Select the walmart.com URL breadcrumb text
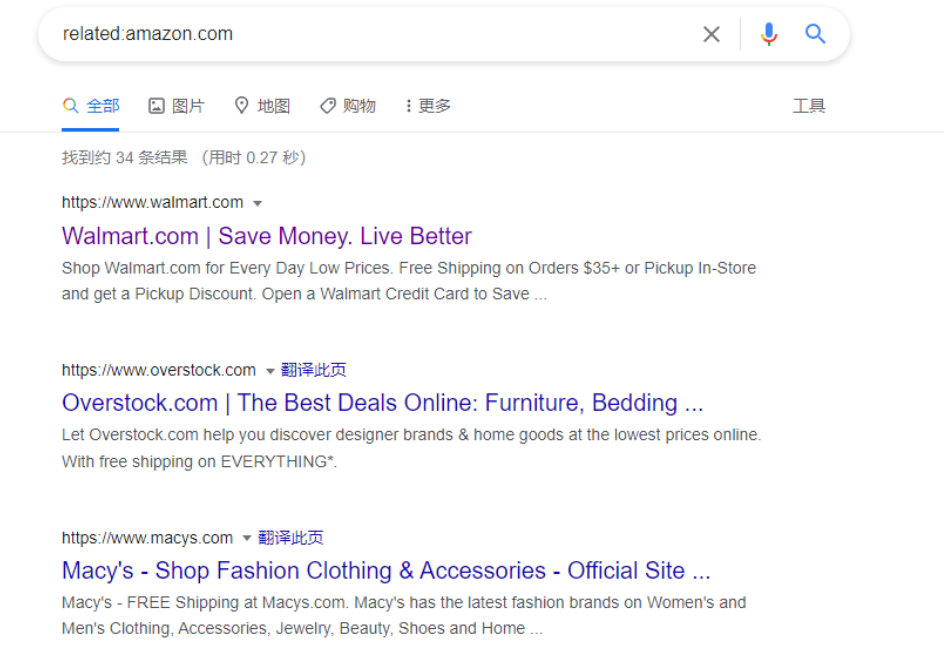 point(155,202)
